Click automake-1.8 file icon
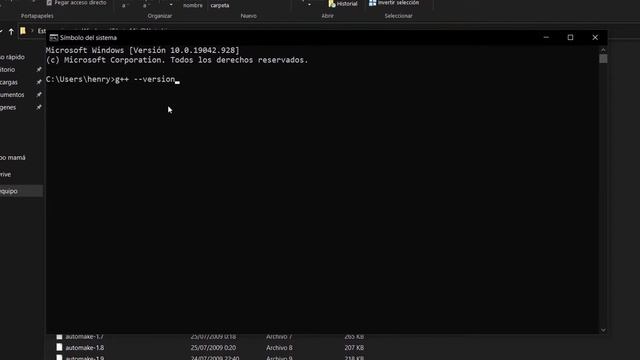 (x=59, y=347)
